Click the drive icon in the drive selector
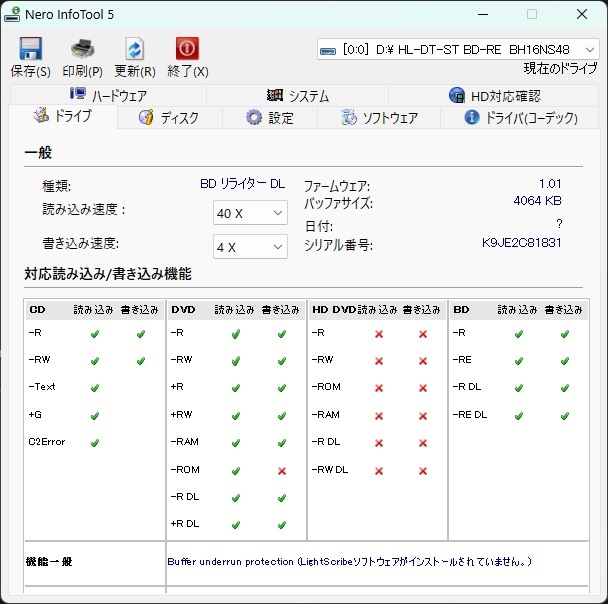608x604 pixels. tap(328, 49)
